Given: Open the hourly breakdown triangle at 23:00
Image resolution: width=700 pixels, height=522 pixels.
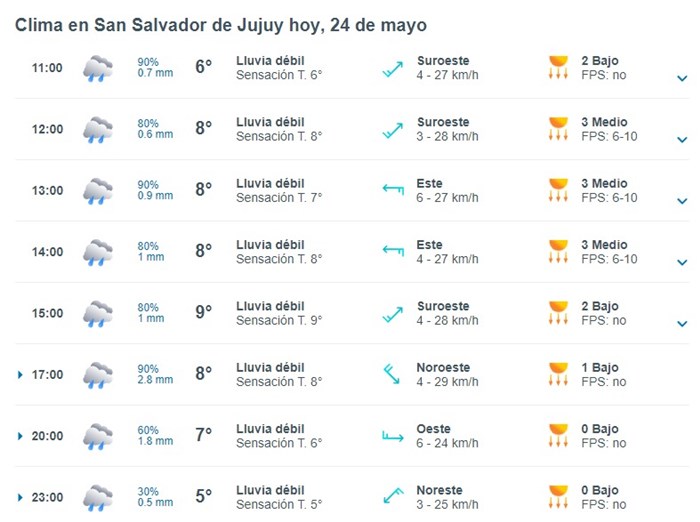Looking at the screenshot, I should (20, 497).
